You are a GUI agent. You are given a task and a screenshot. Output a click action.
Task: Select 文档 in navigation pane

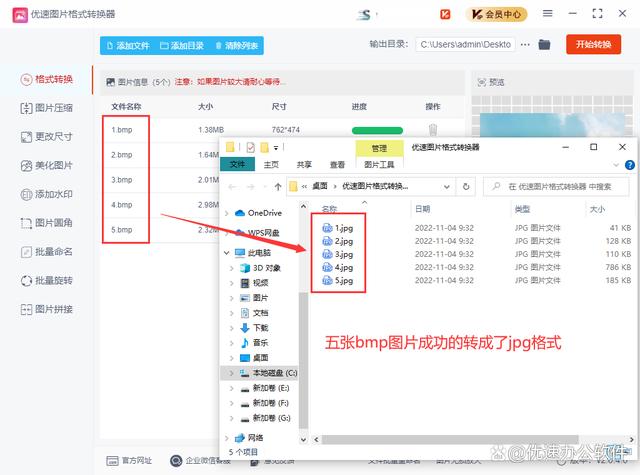click(x=254, y=313)
